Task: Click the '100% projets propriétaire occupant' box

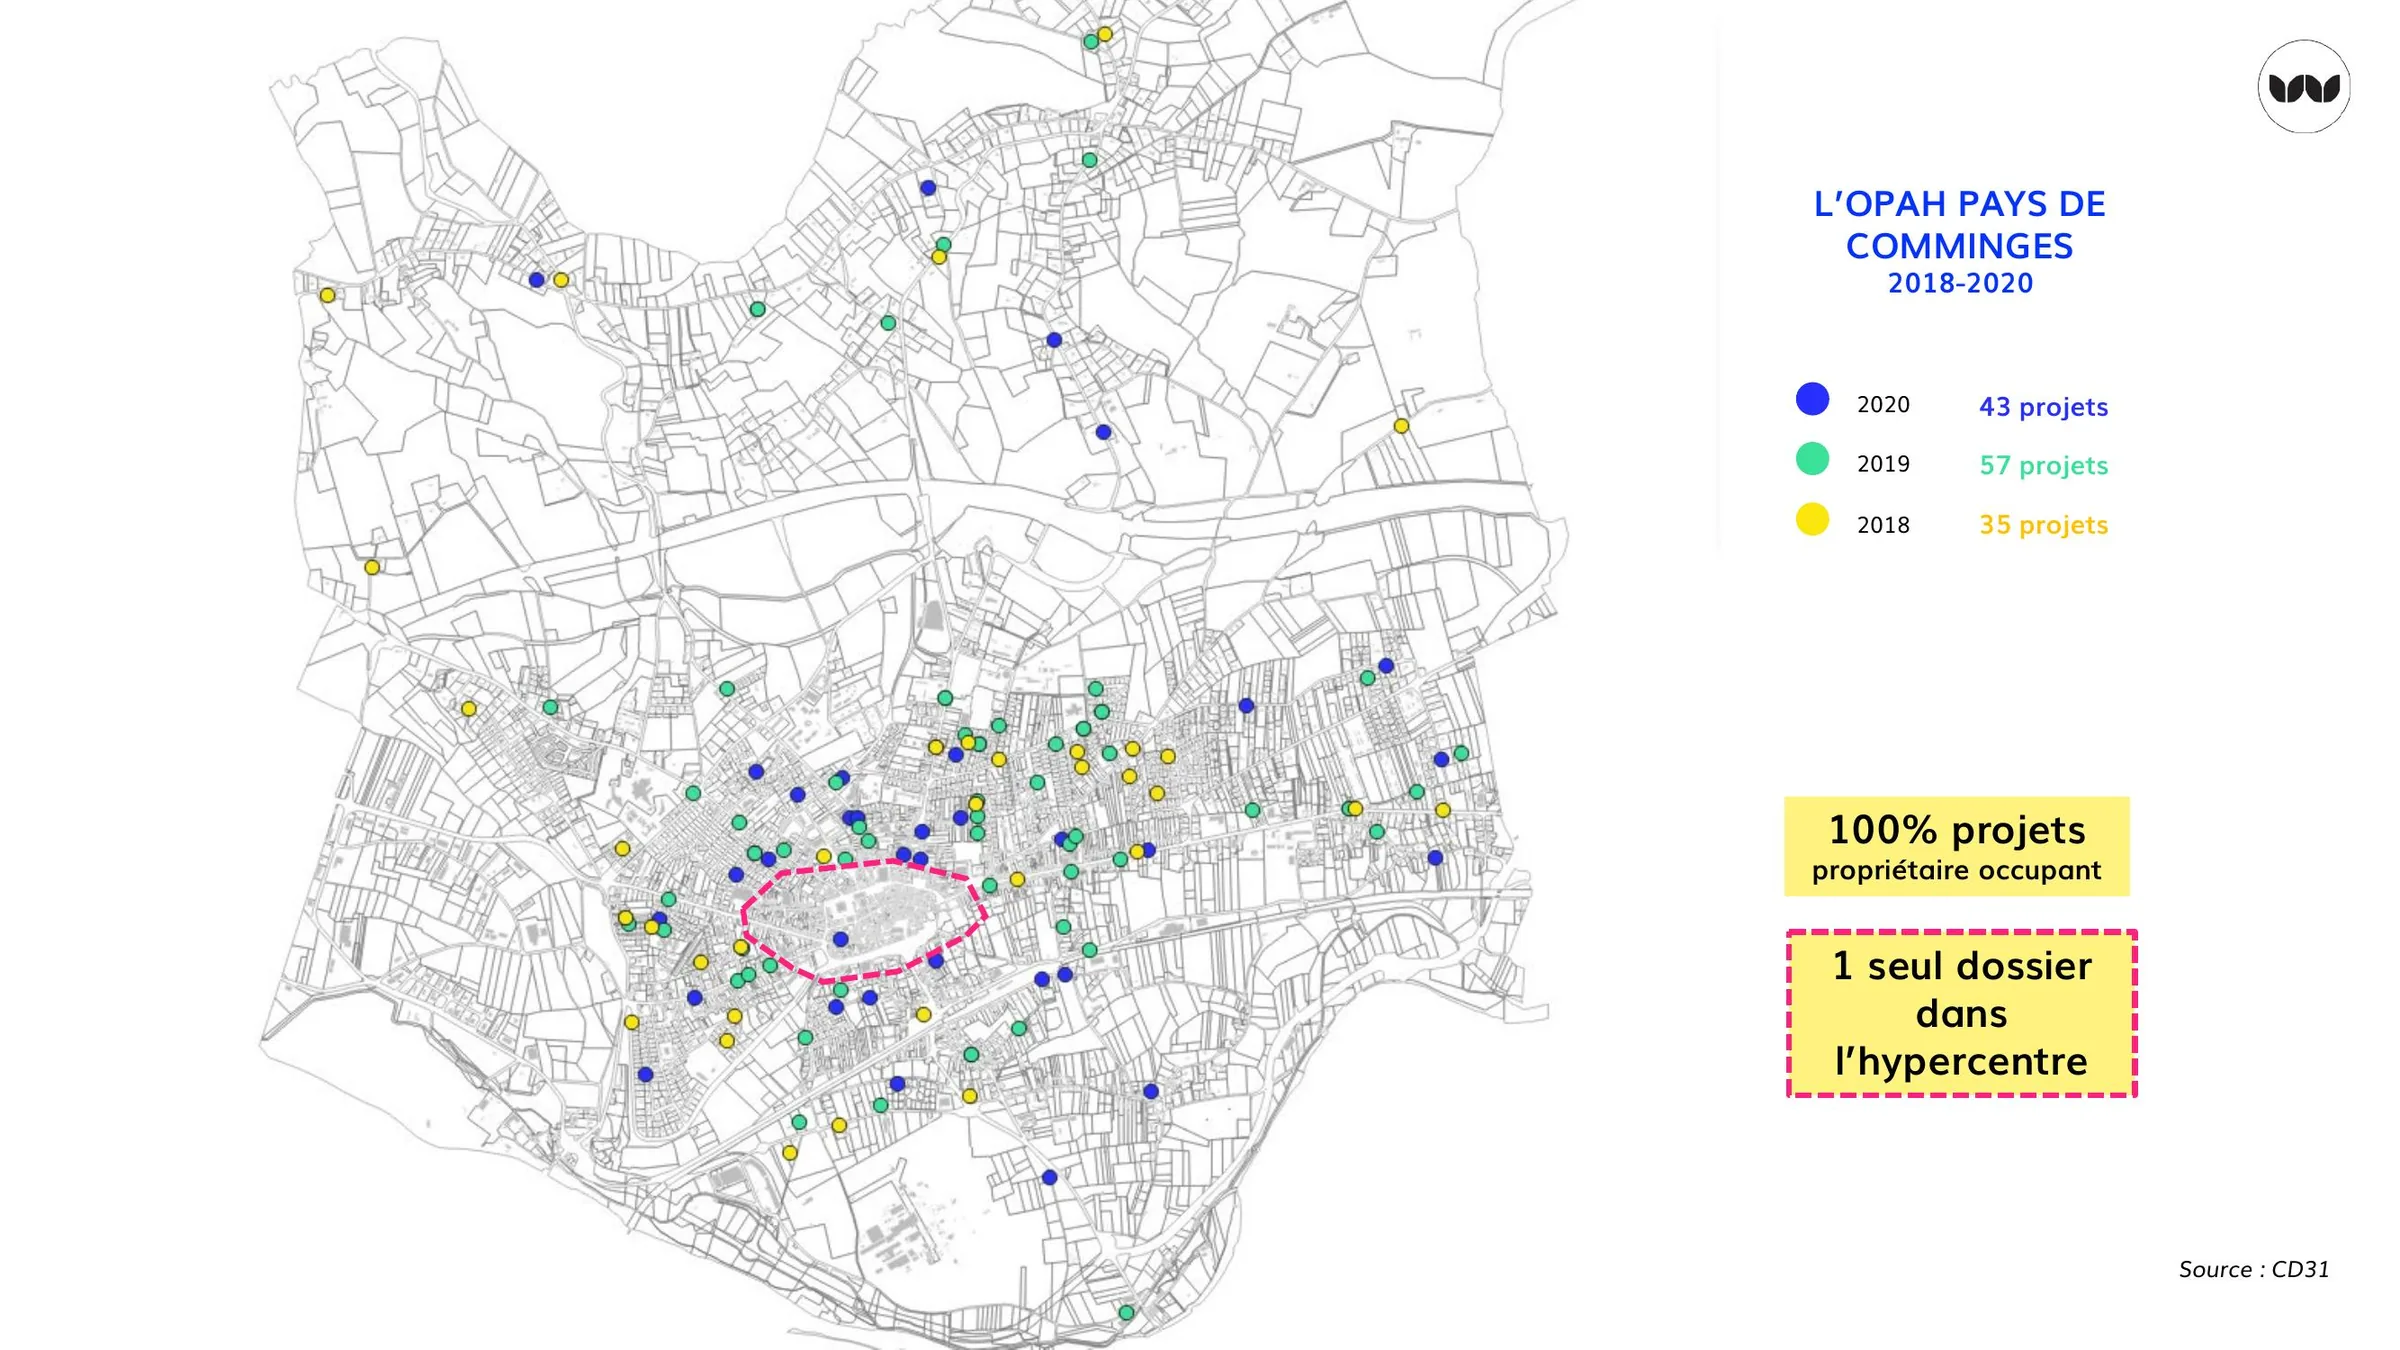Action: (x=1957, y=846)
